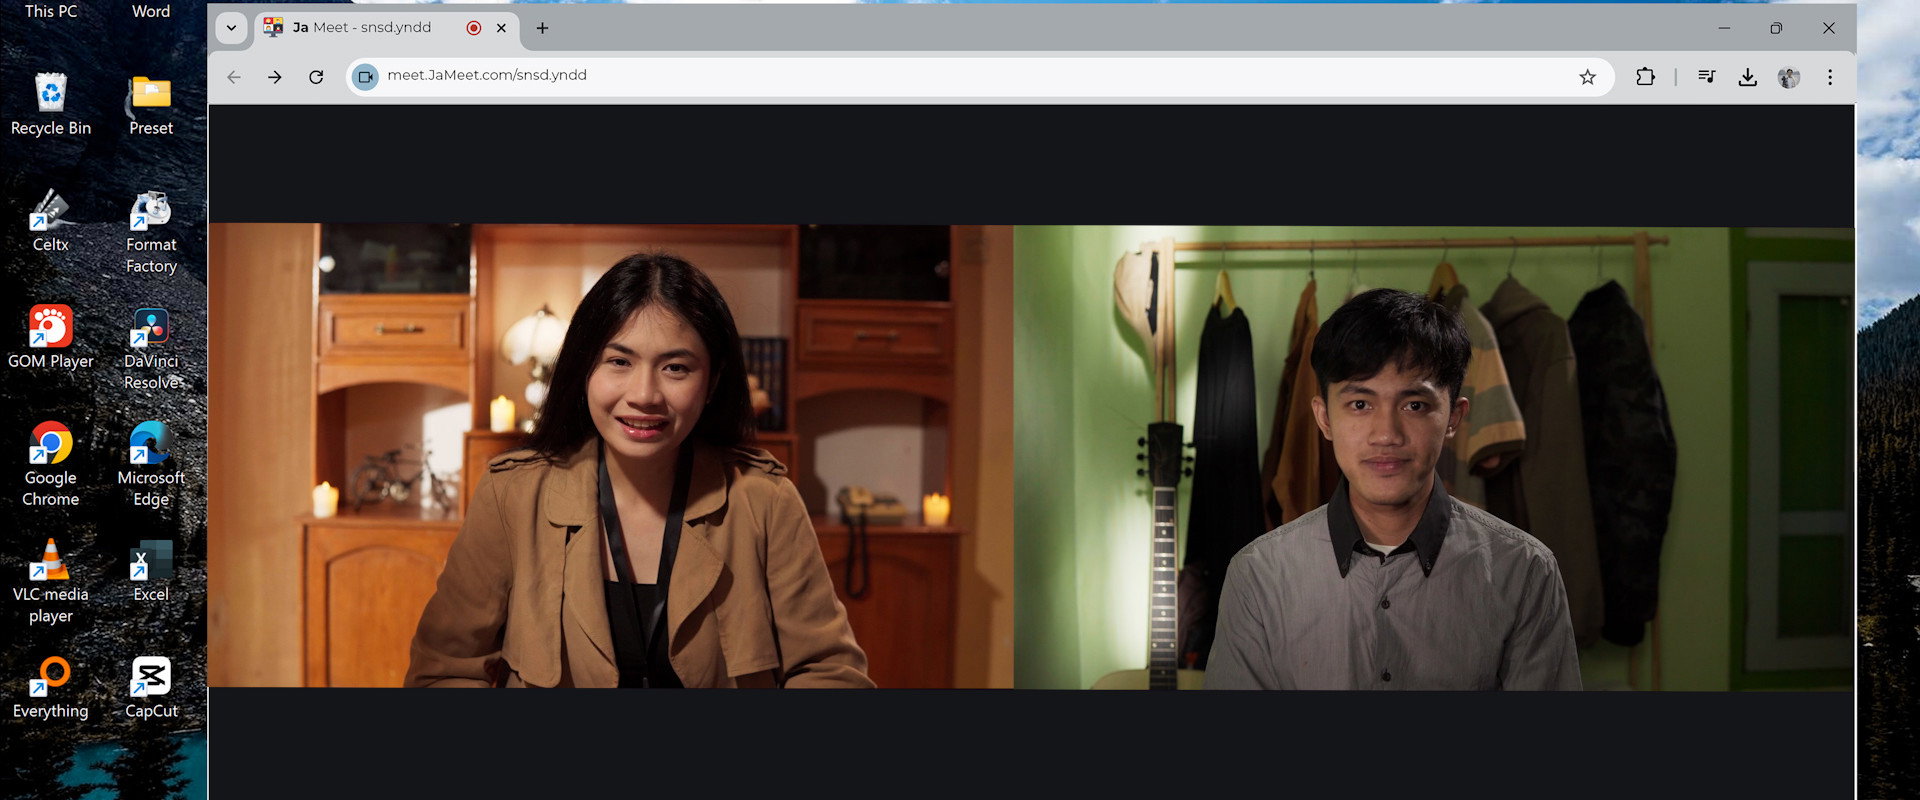Select the man's video feed
This screenshot has width=1920, height=800.
tap(1434, 458)
